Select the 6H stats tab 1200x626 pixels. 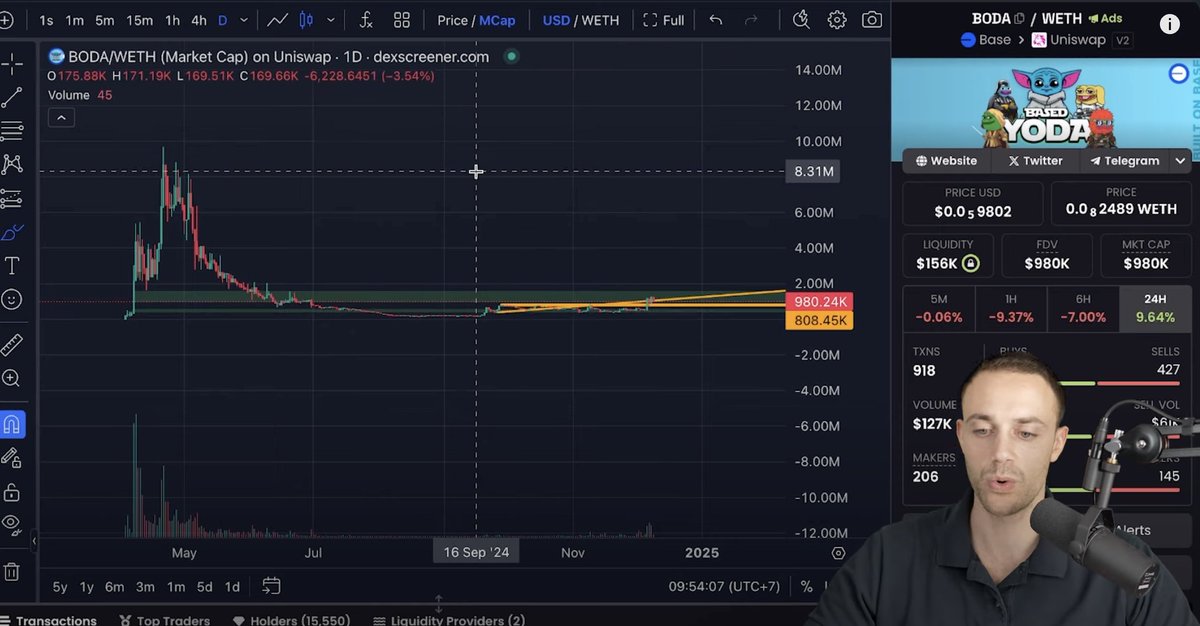click(x=1082, y=308)
